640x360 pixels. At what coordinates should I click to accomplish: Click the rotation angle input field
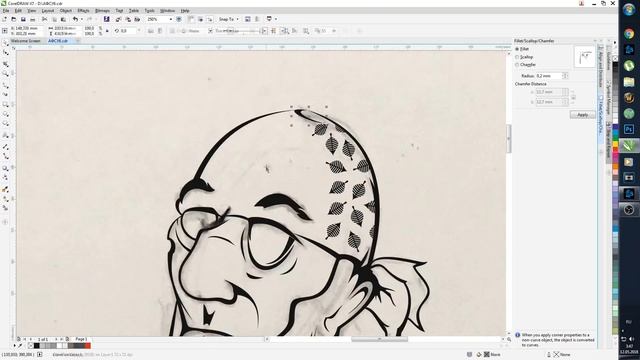click(x=129, y=31)
